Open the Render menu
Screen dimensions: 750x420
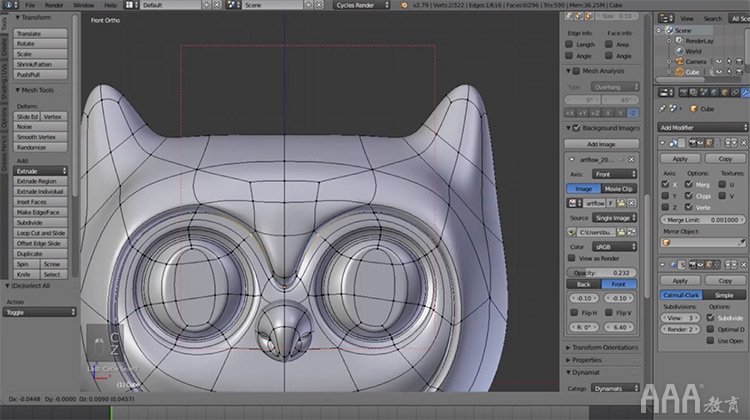click(x=54, y=5)
